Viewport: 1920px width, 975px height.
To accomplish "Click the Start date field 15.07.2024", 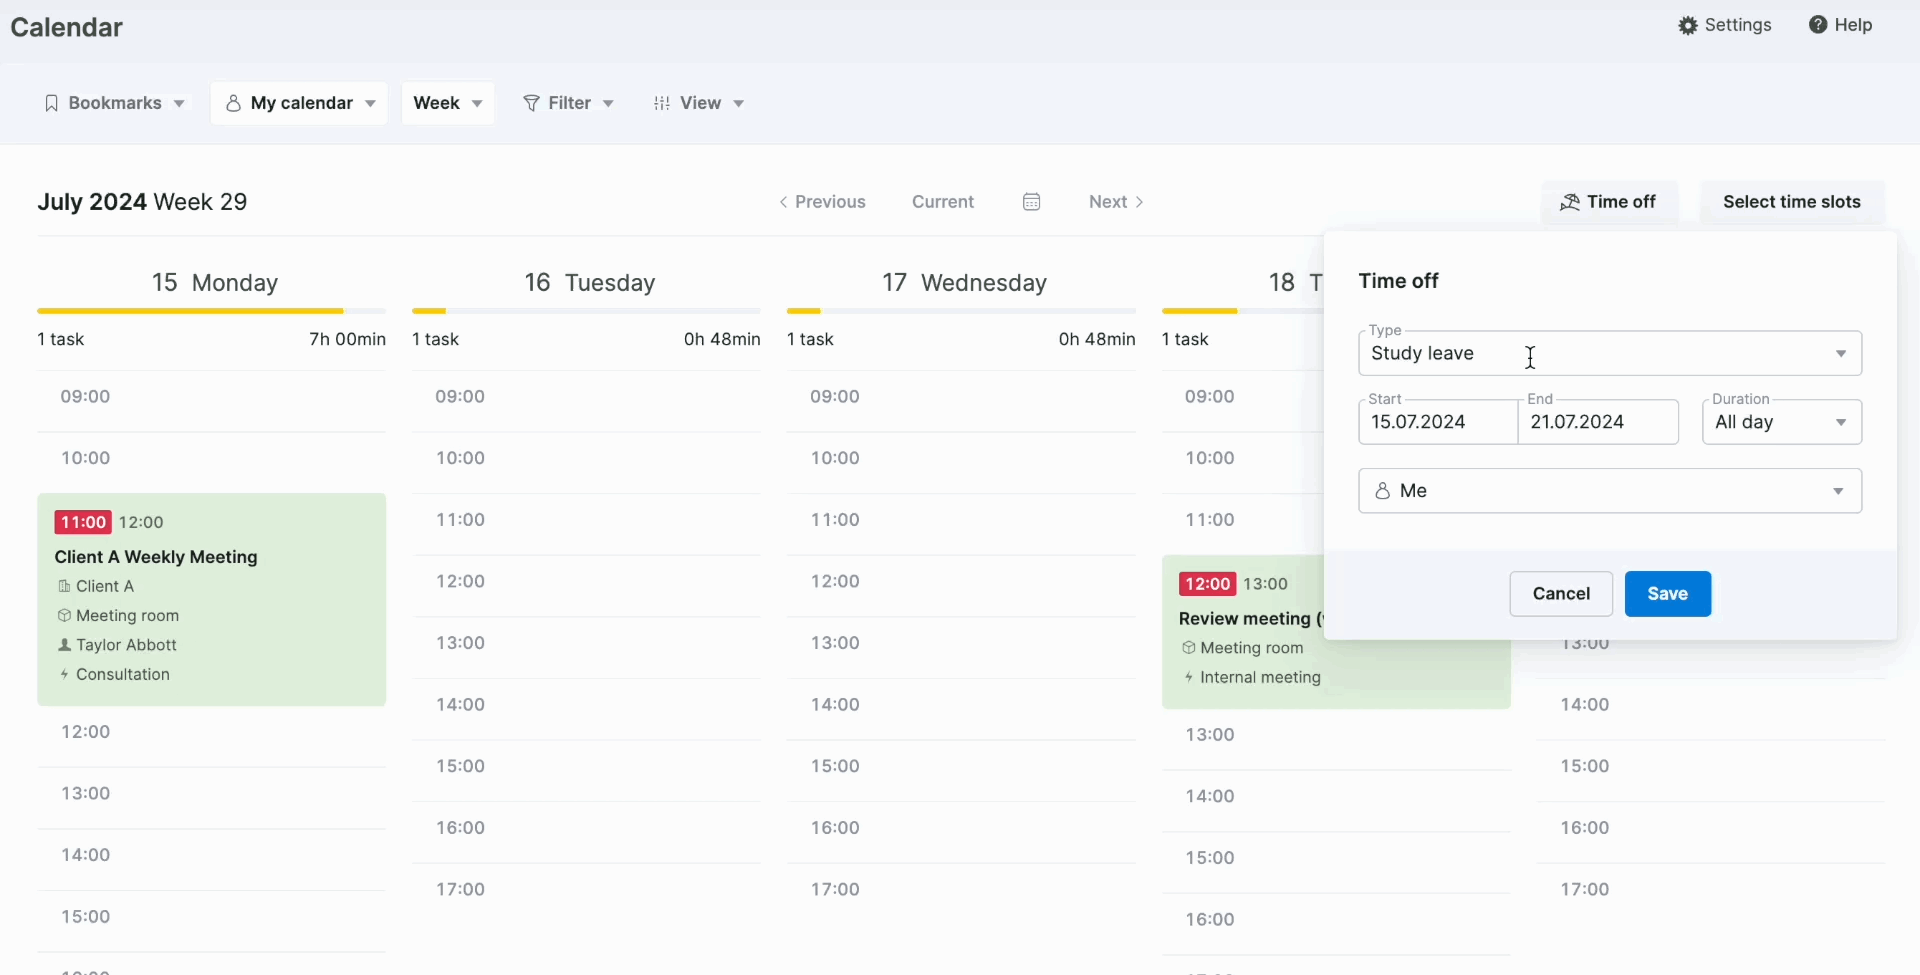I will pyautogui.click(x=1438, y=422).
